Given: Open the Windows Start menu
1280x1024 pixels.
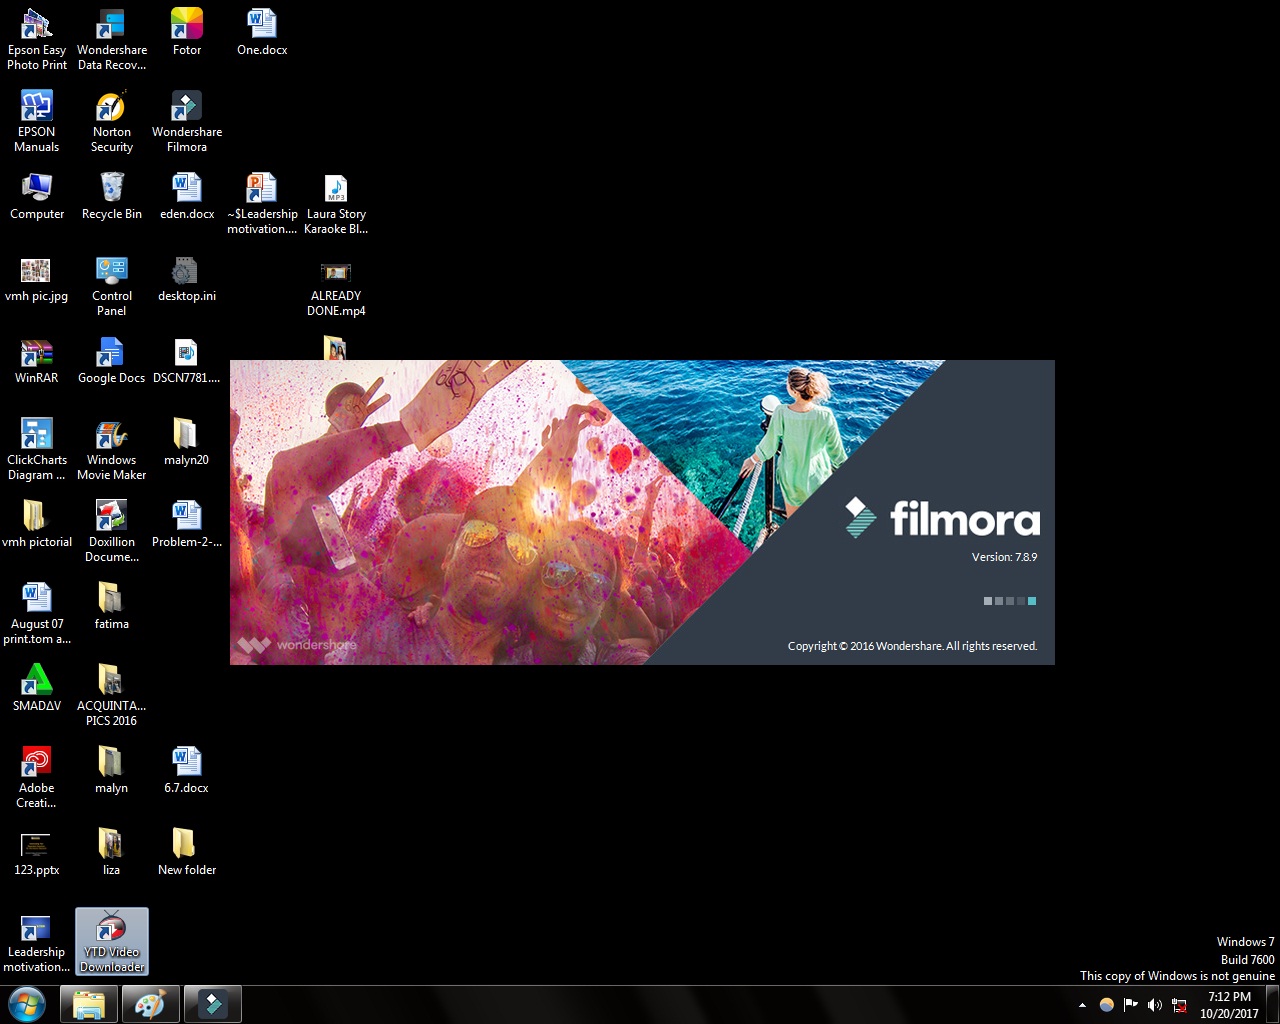Looking at the screenshot, I should coord(27,1004).
